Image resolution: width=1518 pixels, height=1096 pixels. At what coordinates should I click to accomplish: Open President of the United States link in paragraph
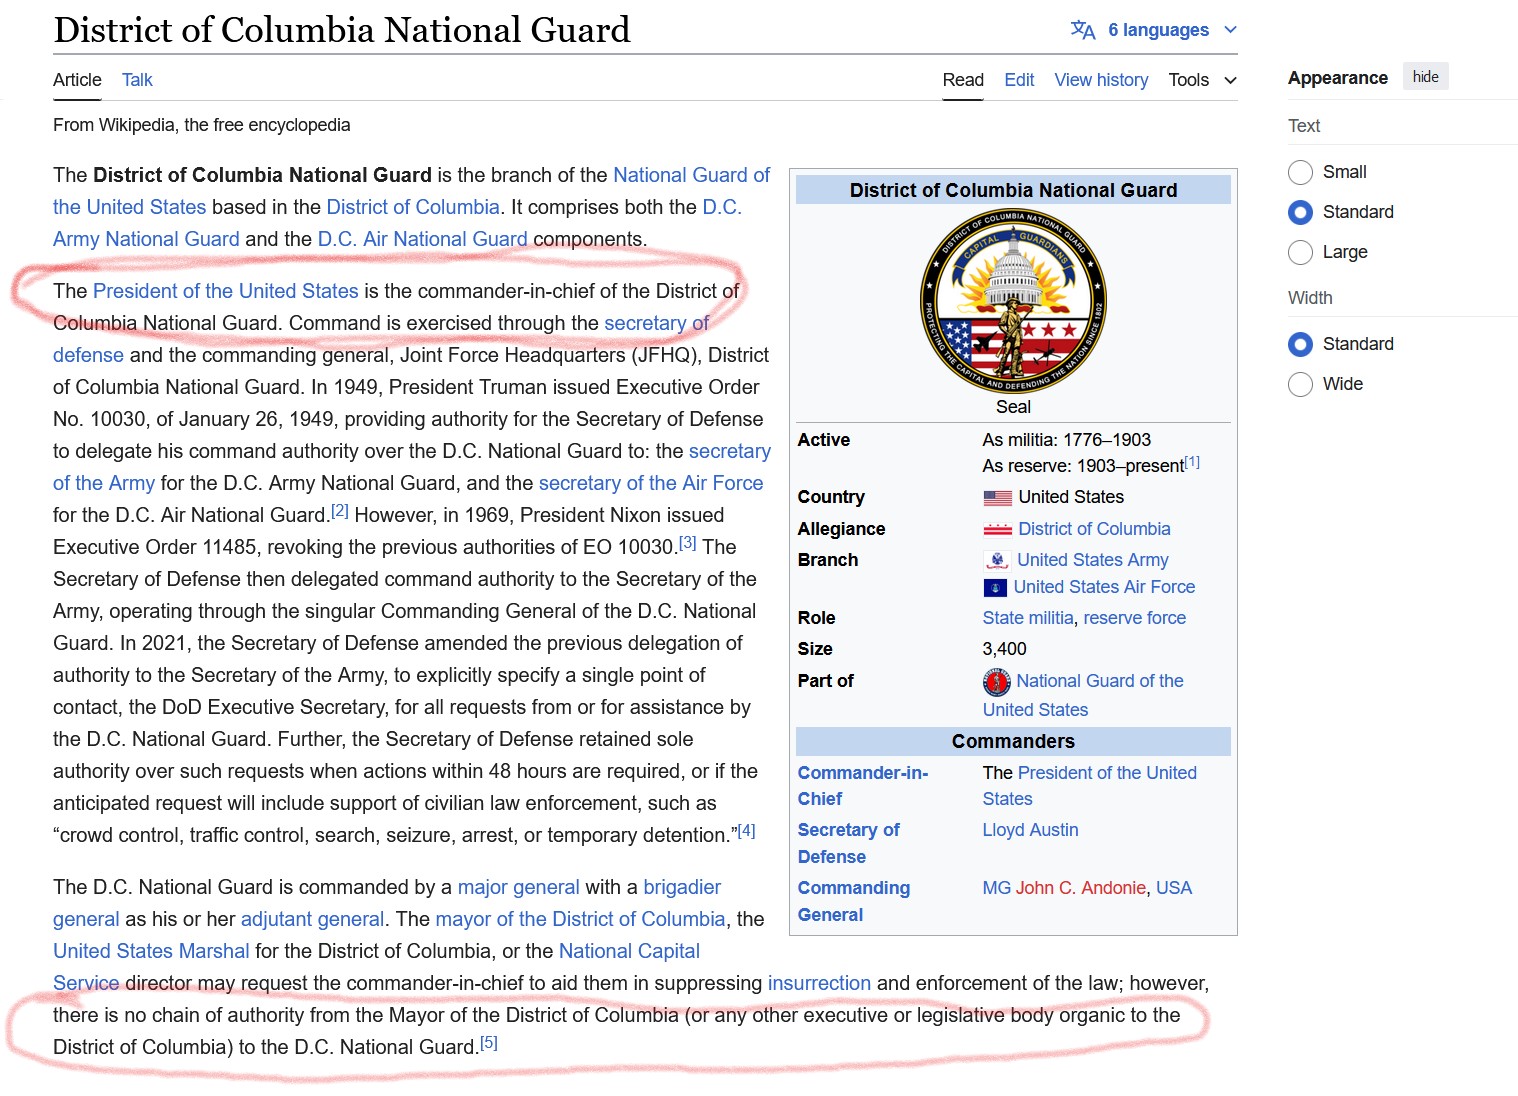[225, 291]
